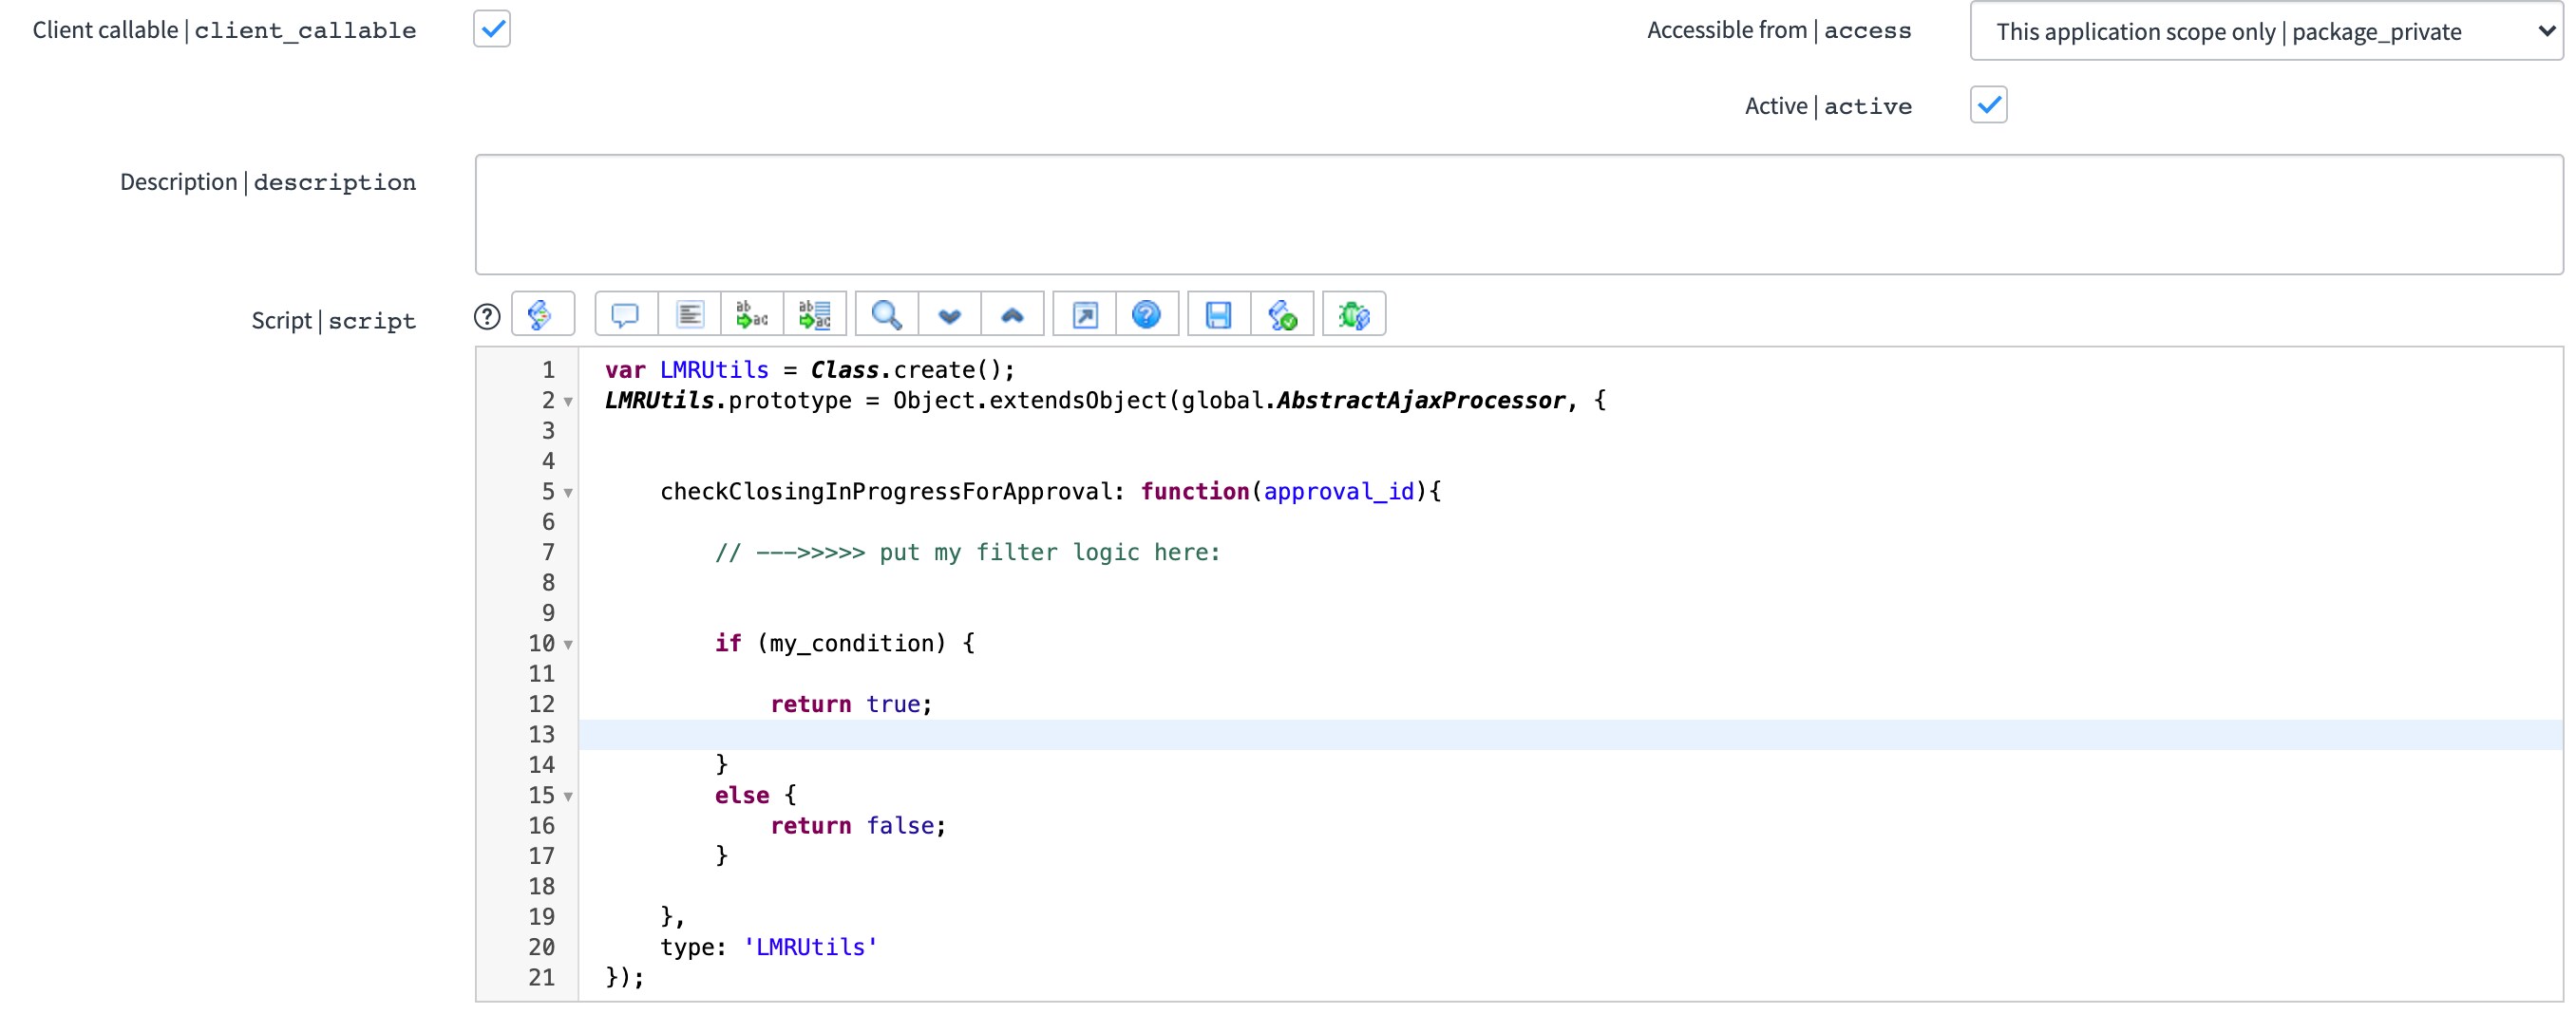The height and width of the screenshot is (1014, 2576).
Task: Click the blue question mark API help button
Action: coord(1148,313)
